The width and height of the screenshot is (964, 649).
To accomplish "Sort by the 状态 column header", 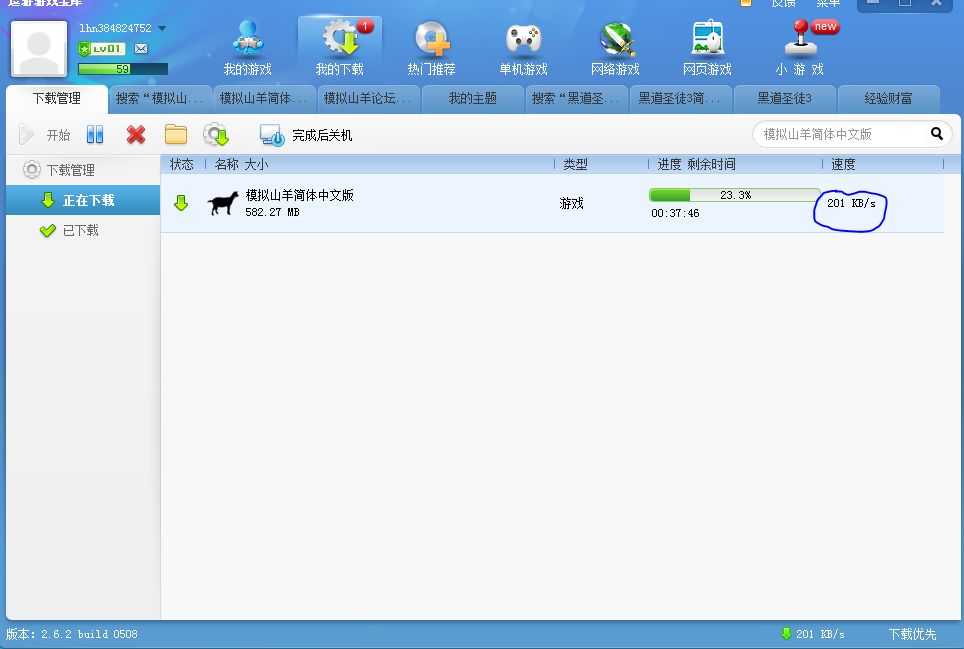I will coord(182,164).
